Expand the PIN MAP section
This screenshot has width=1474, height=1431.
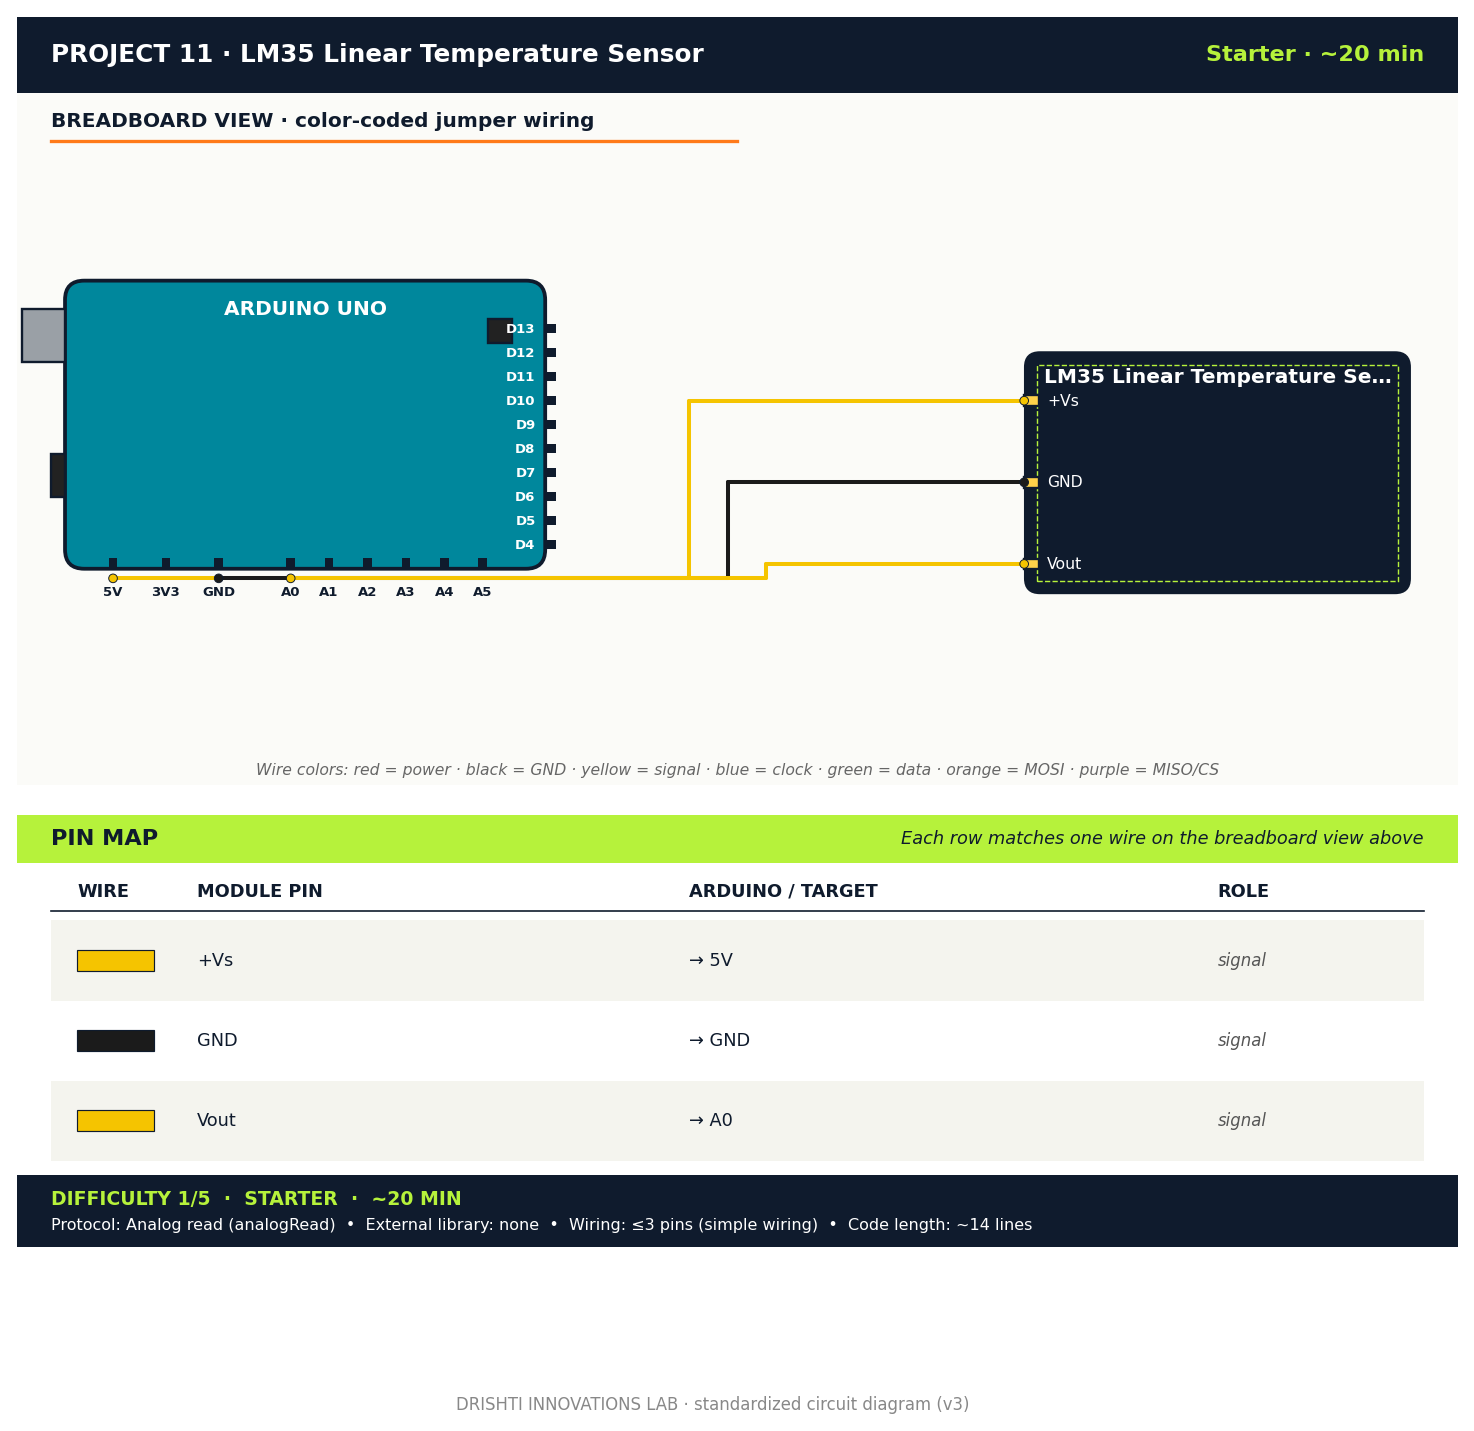click(x=104, y=838)
